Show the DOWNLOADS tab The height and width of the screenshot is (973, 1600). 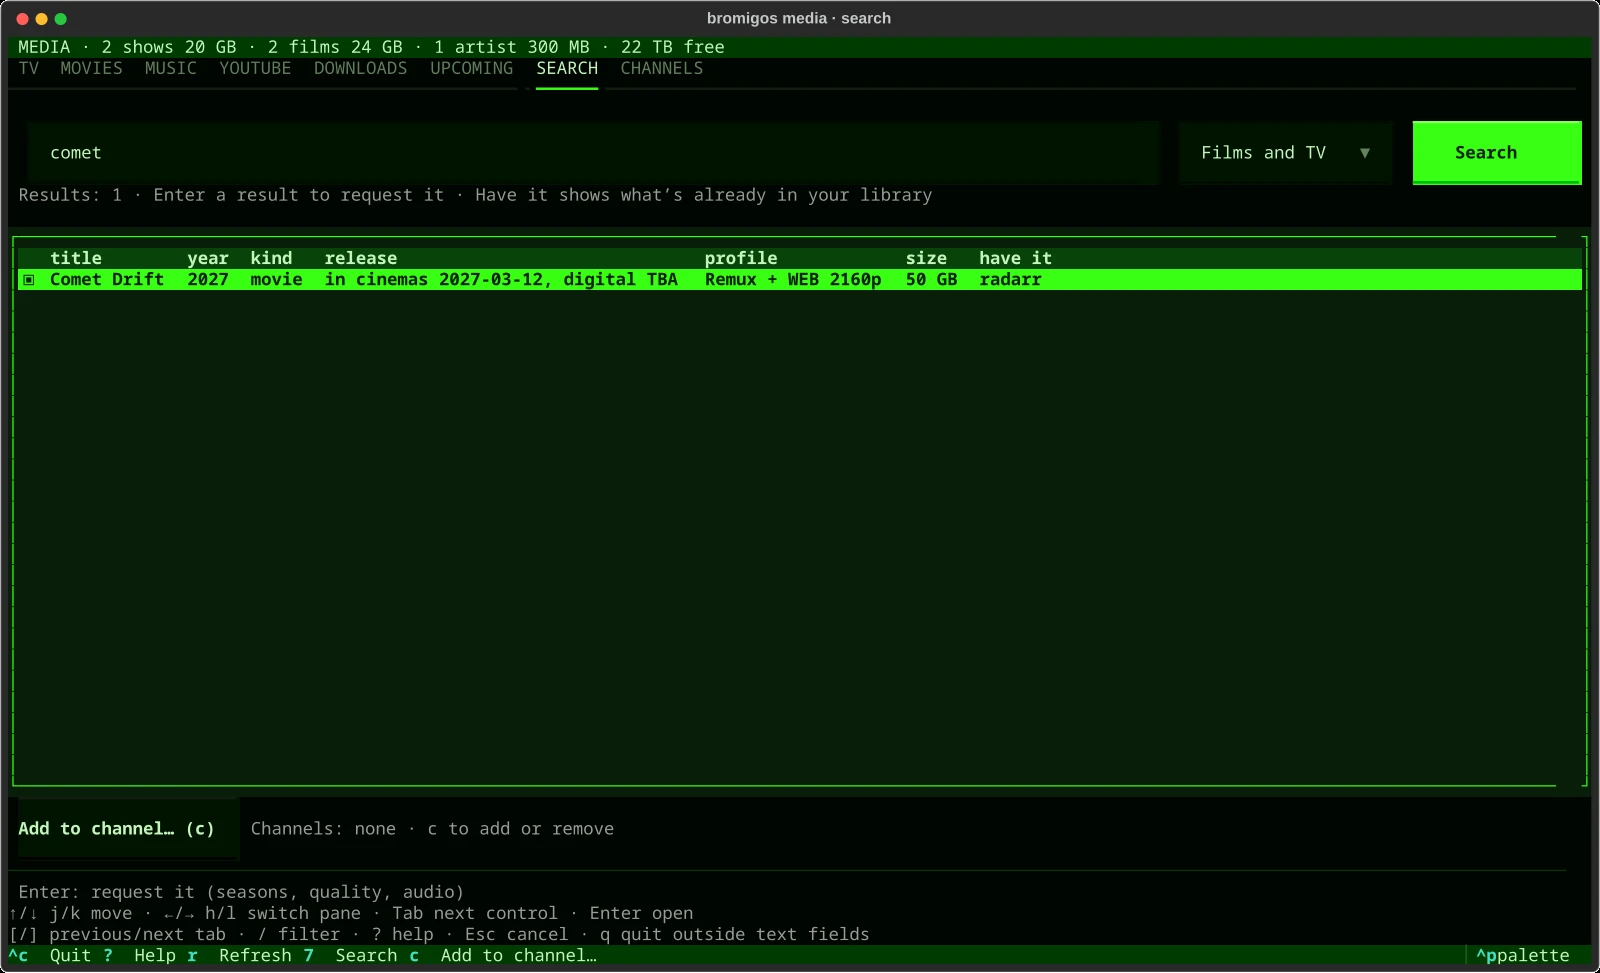[x=360, y=68]
